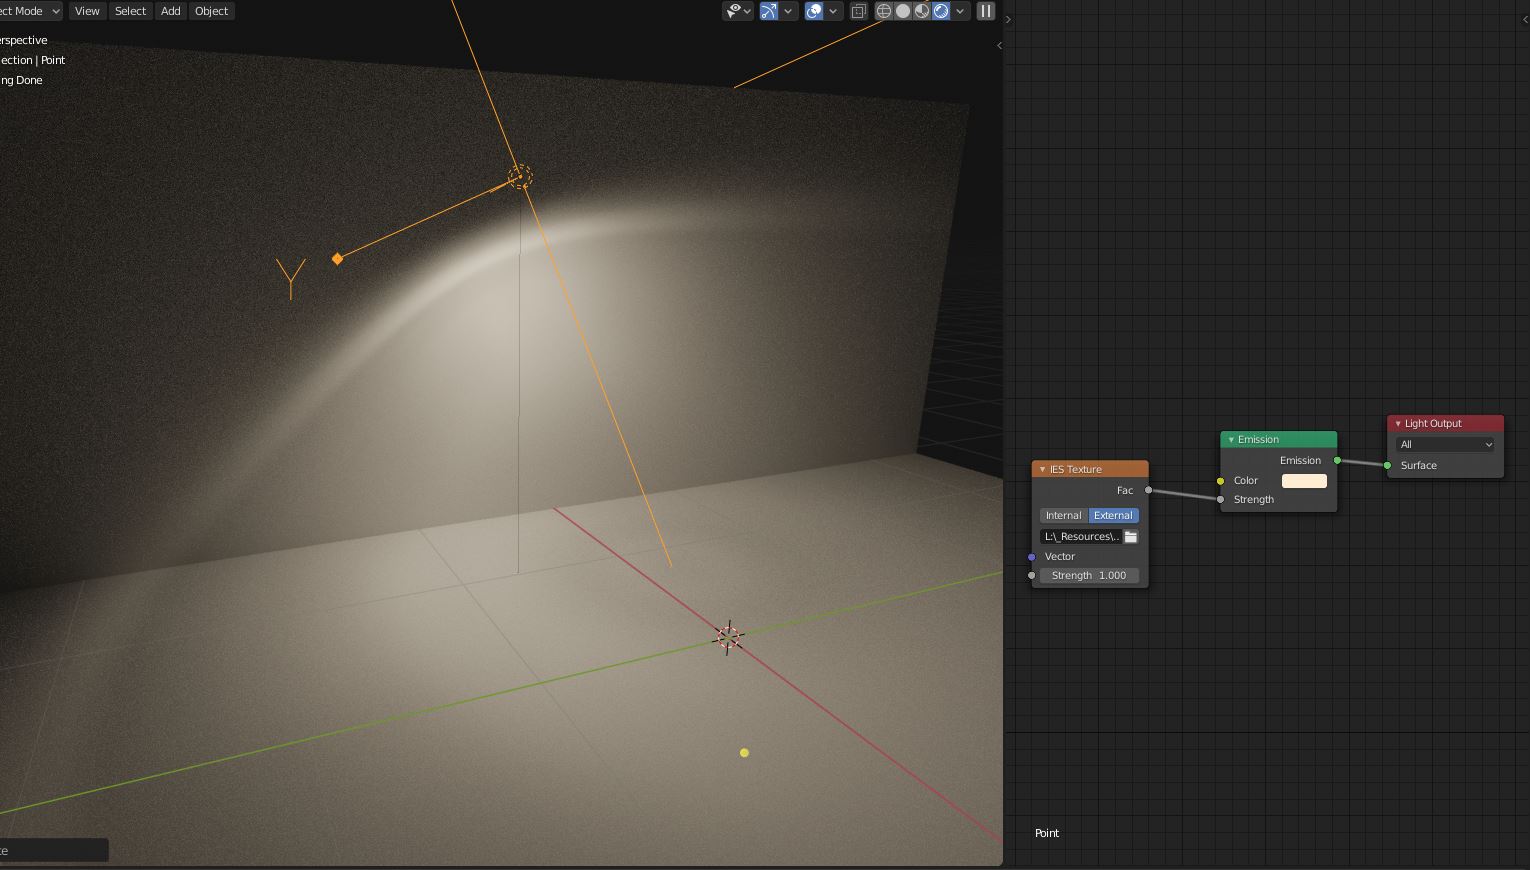Toggle Show Overlays in viewport
1530x870 pixels.
click(814, 11)
